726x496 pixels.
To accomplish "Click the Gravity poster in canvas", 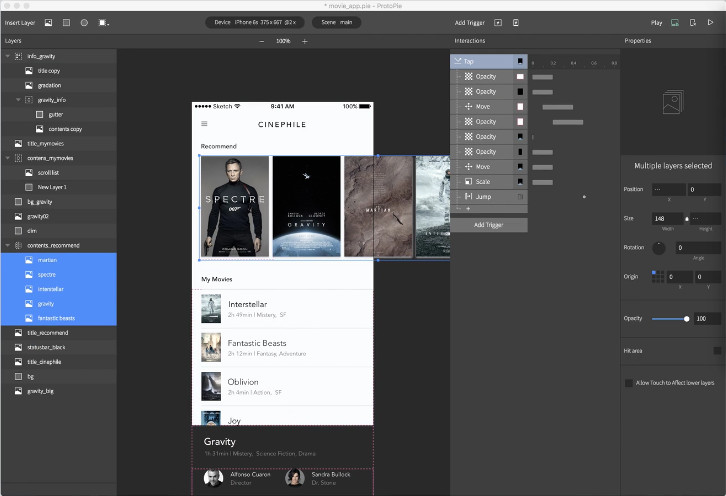I will coord(307,207).
